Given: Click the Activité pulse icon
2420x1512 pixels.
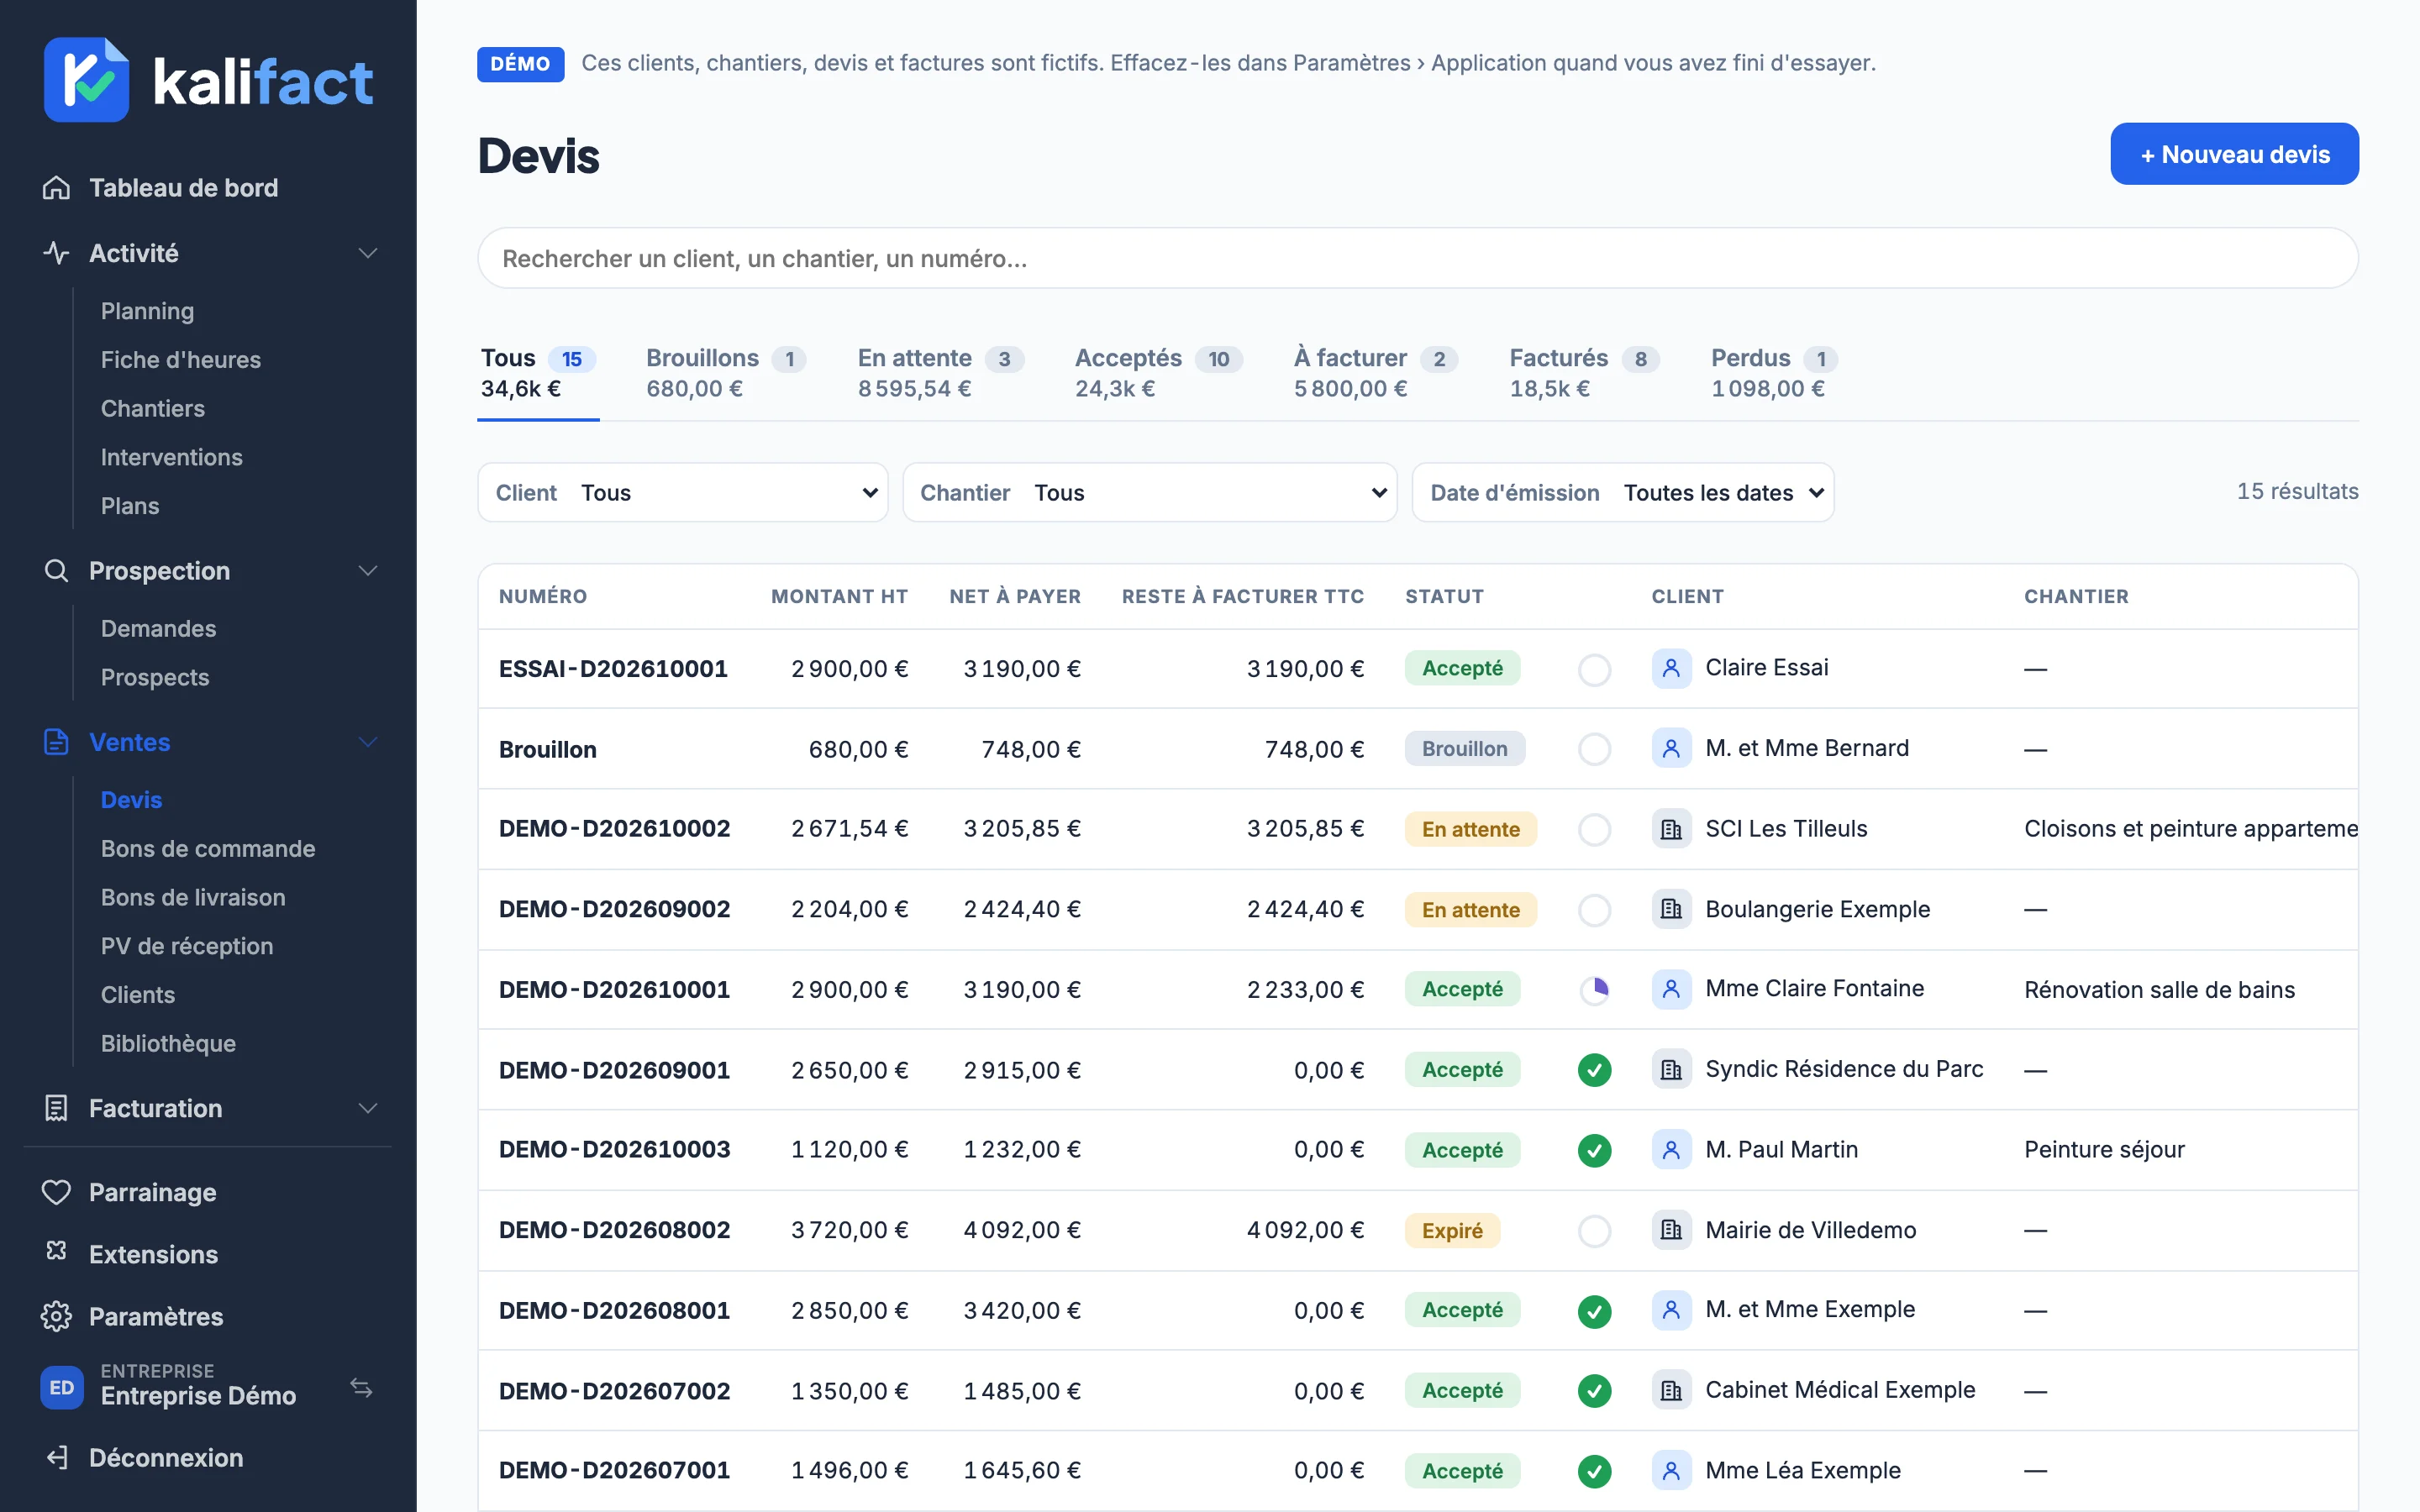Looking at the screenshot, I should pyautogui.click(x=56, y=253).
